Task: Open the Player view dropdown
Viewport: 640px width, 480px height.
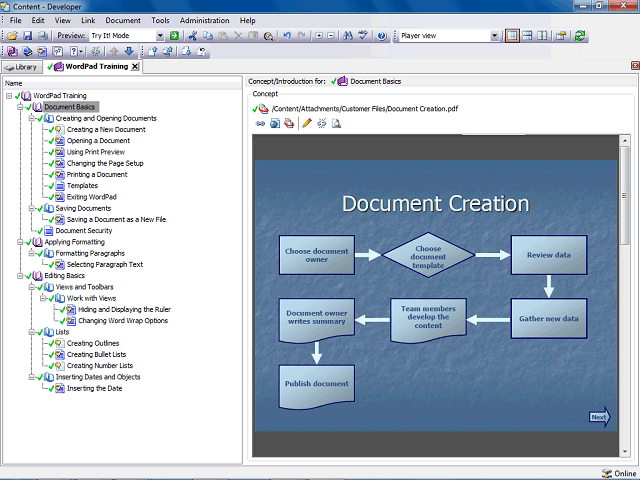Action: tap(494, 36)
